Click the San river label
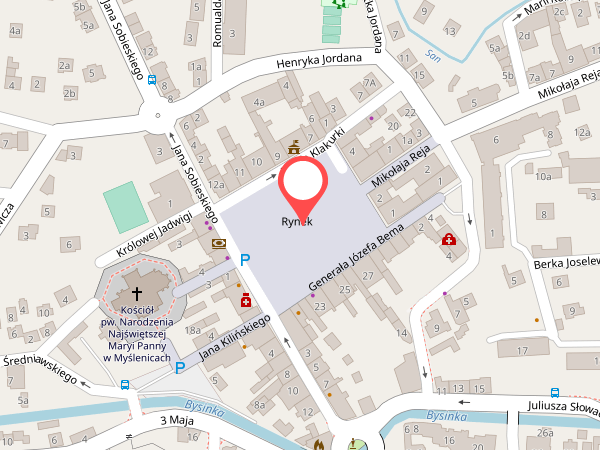The height and width of the screenshot is (450, 600). pyautogui.click(x=433, y=56)
